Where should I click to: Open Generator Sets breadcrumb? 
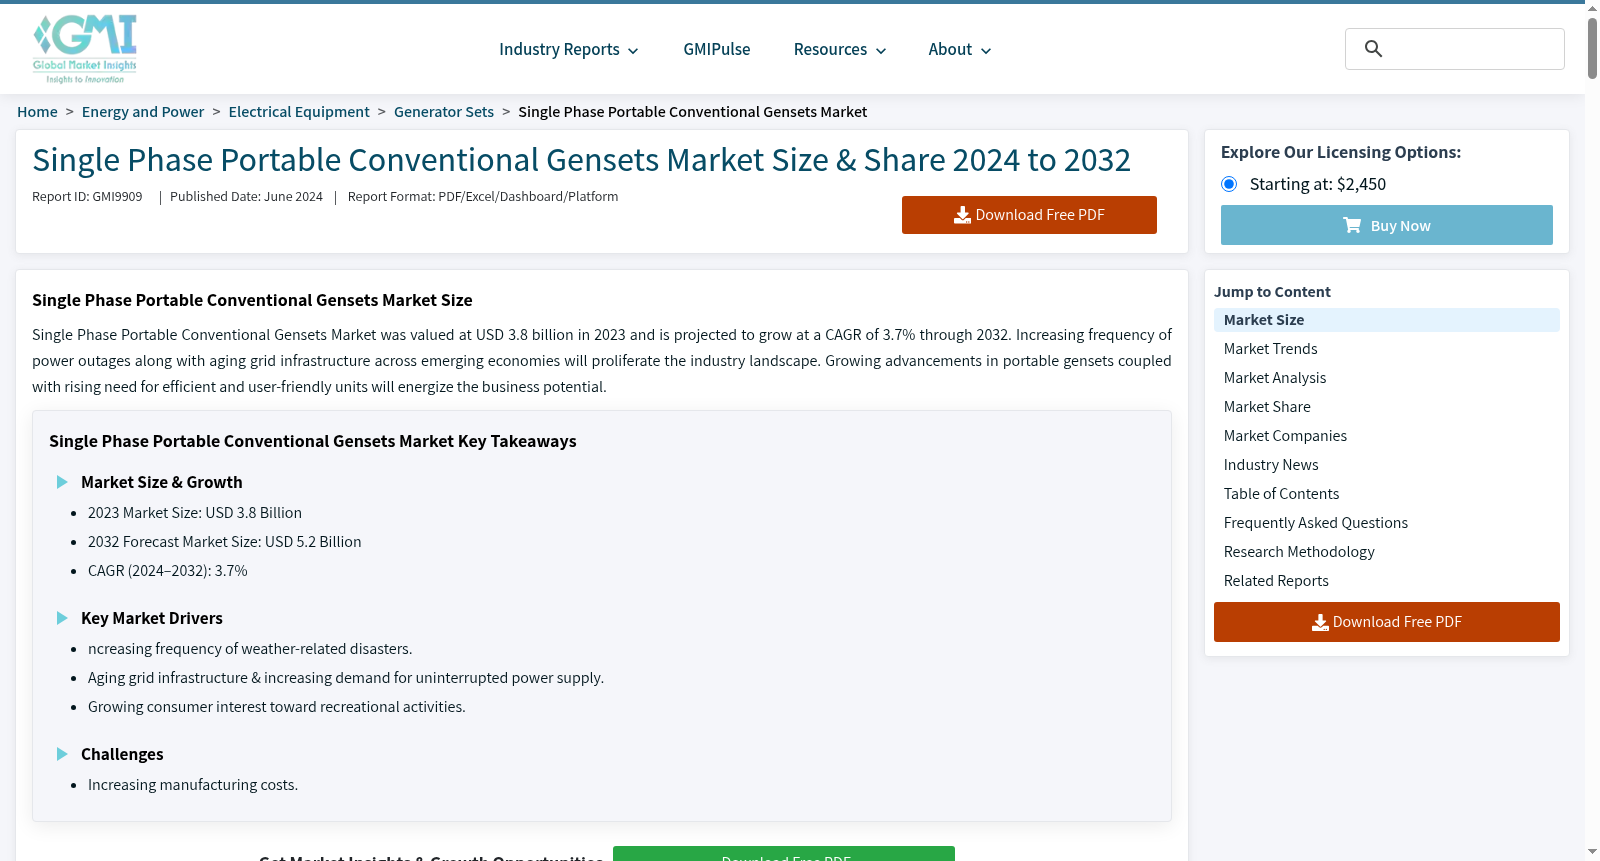point(444,112)
